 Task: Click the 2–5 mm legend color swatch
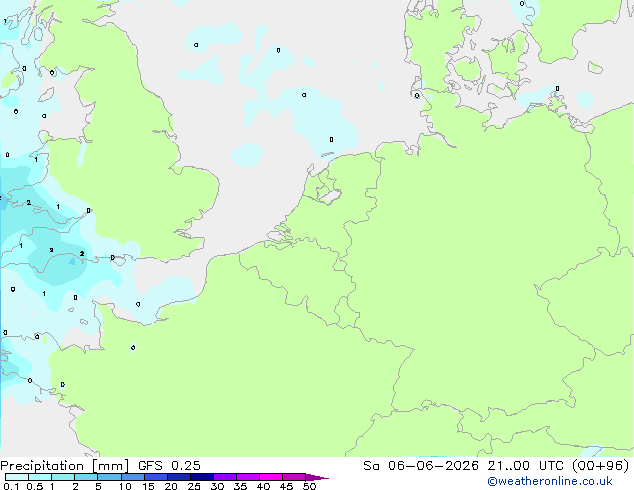86,477
